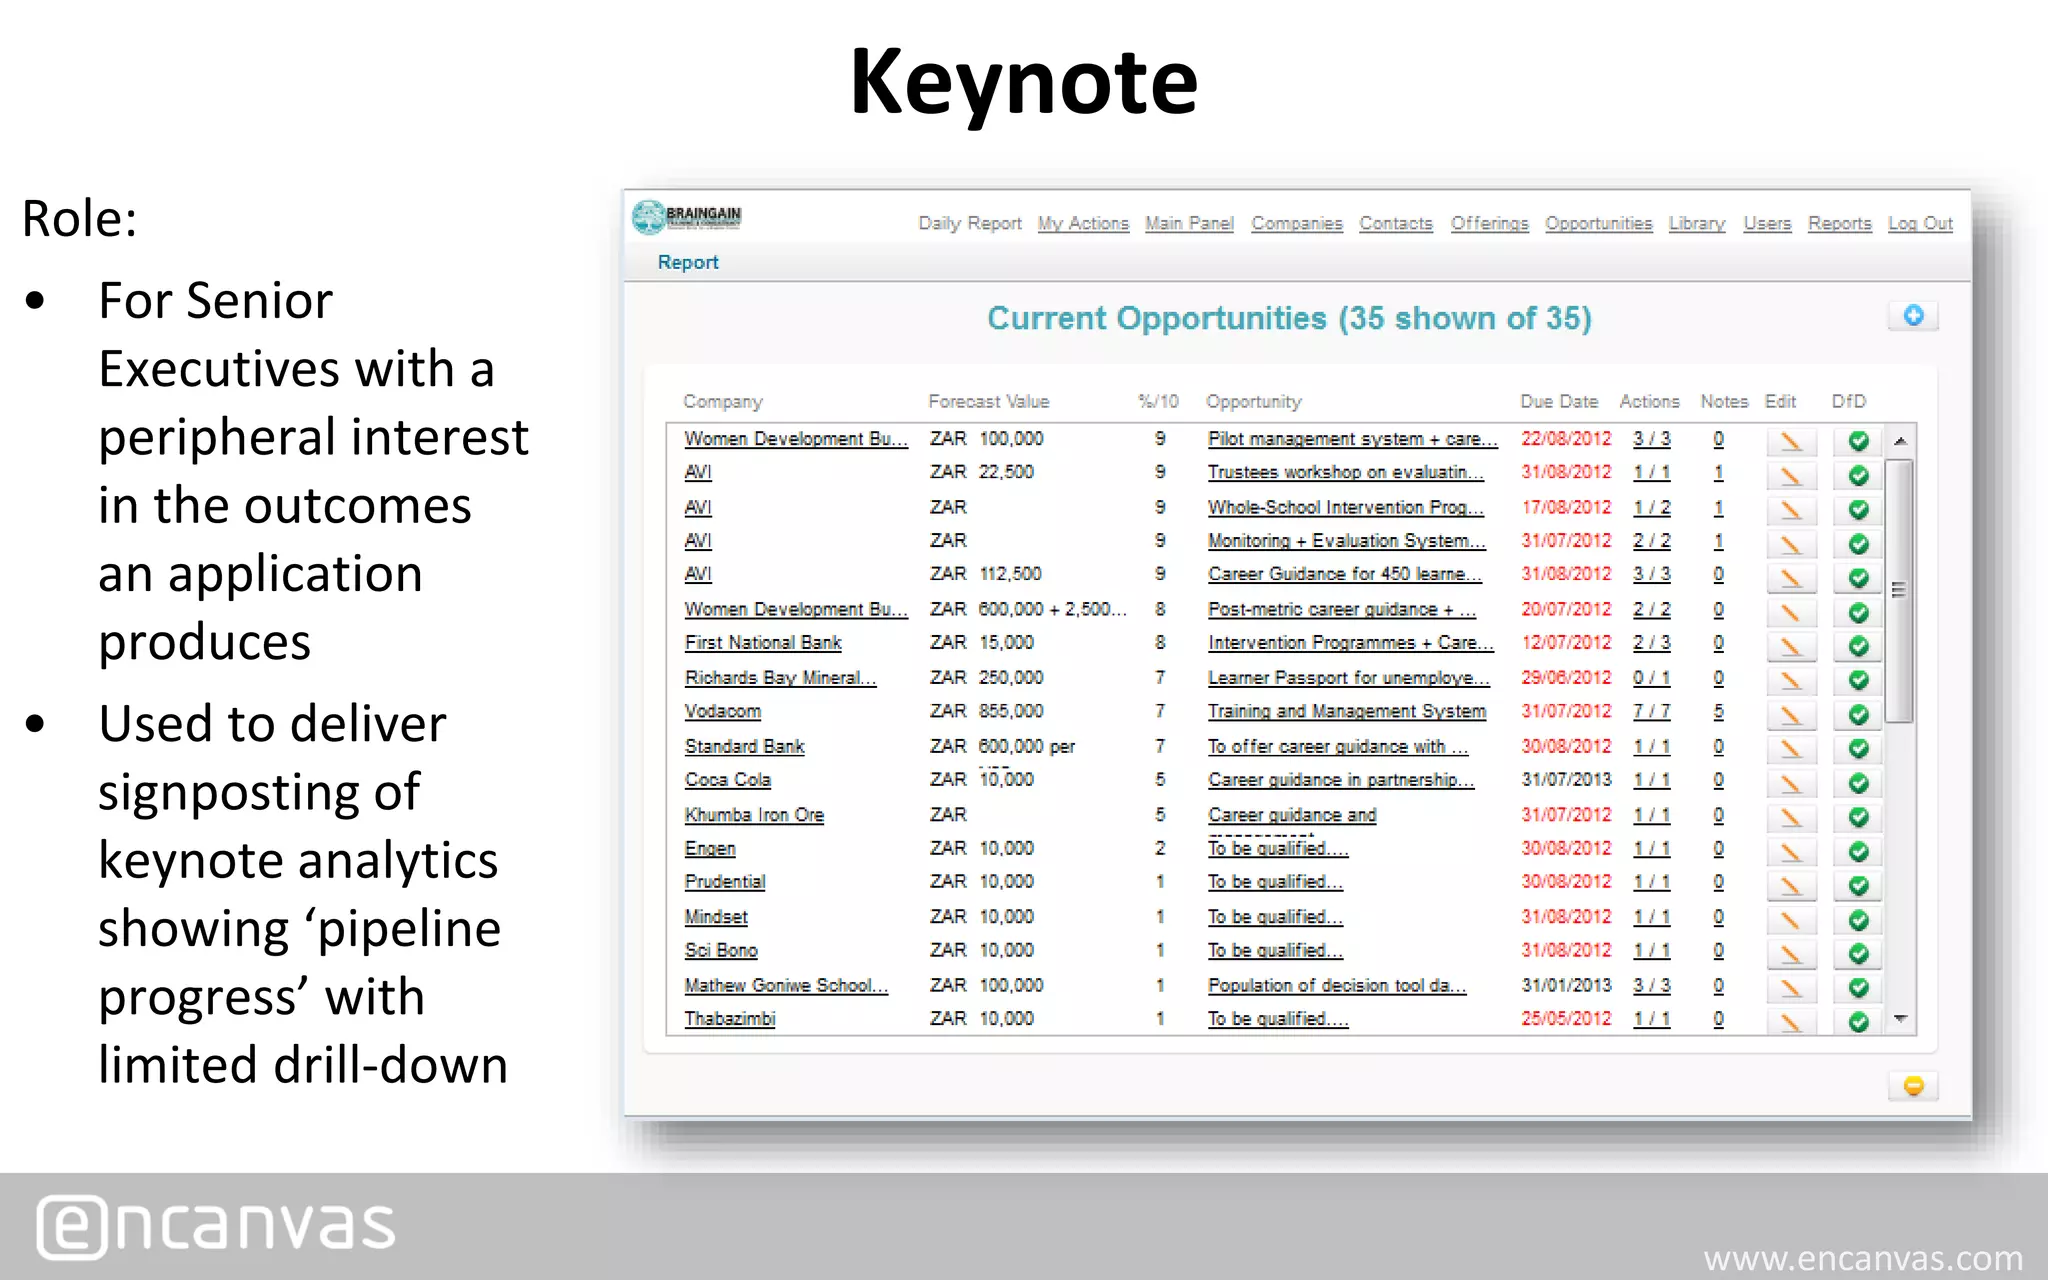Open the Library menu item

1697,224
